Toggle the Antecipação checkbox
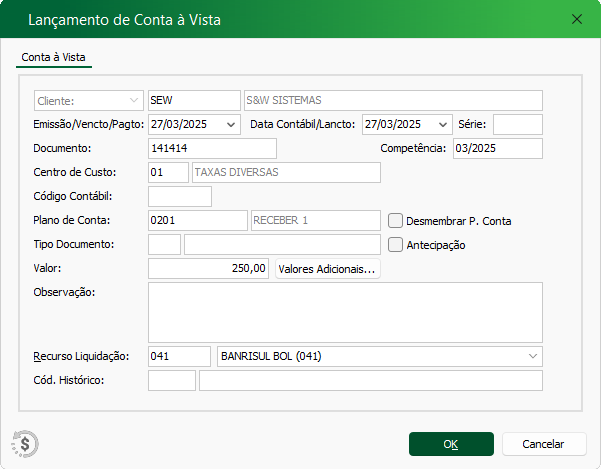The height and width of the screenshot is (469, 601). tap(395, 244)
